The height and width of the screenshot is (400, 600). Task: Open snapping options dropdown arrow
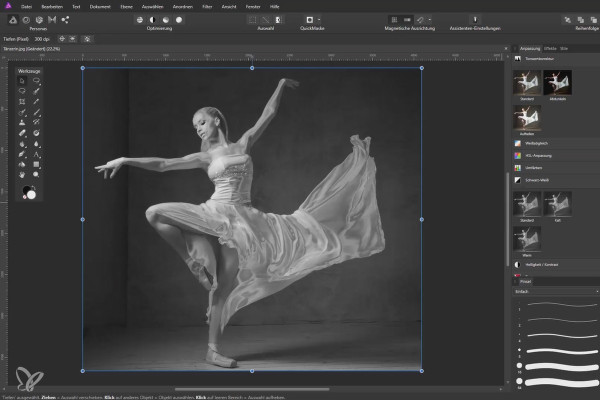(430, 20)
